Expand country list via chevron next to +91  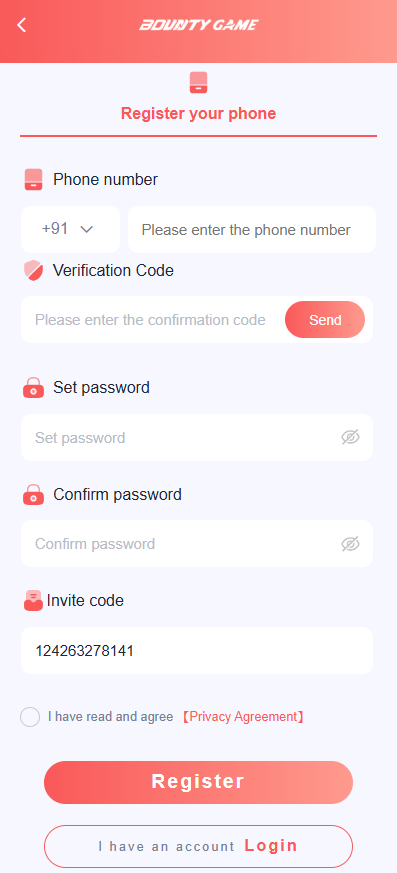86,229
